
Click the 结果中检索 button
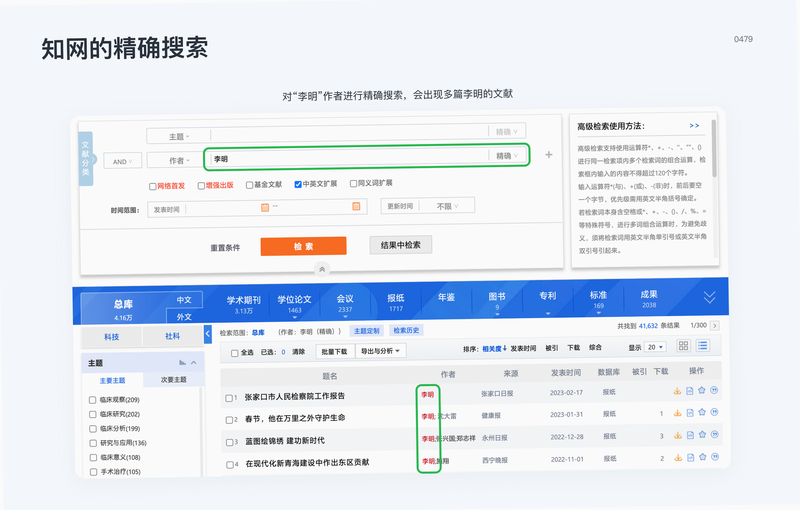[x=401, y=245]
